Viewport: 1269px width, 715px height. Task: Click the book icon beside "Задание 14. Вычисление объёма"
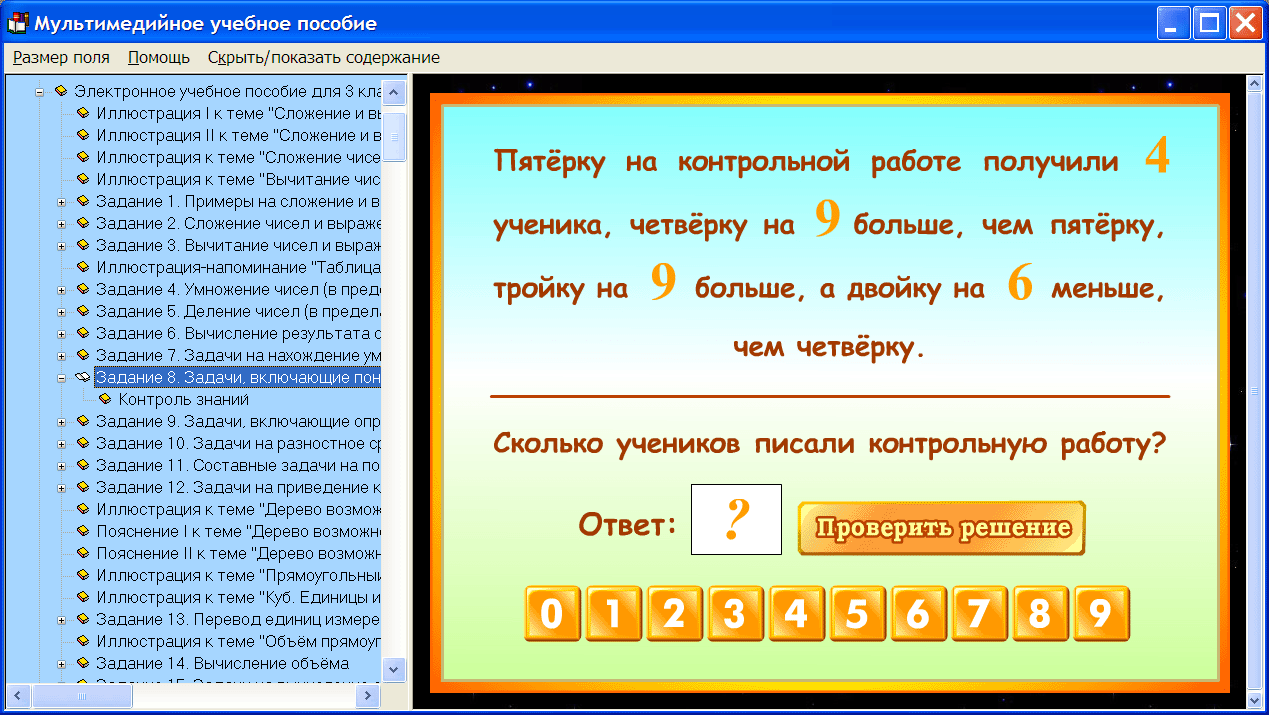pos(84,662)
